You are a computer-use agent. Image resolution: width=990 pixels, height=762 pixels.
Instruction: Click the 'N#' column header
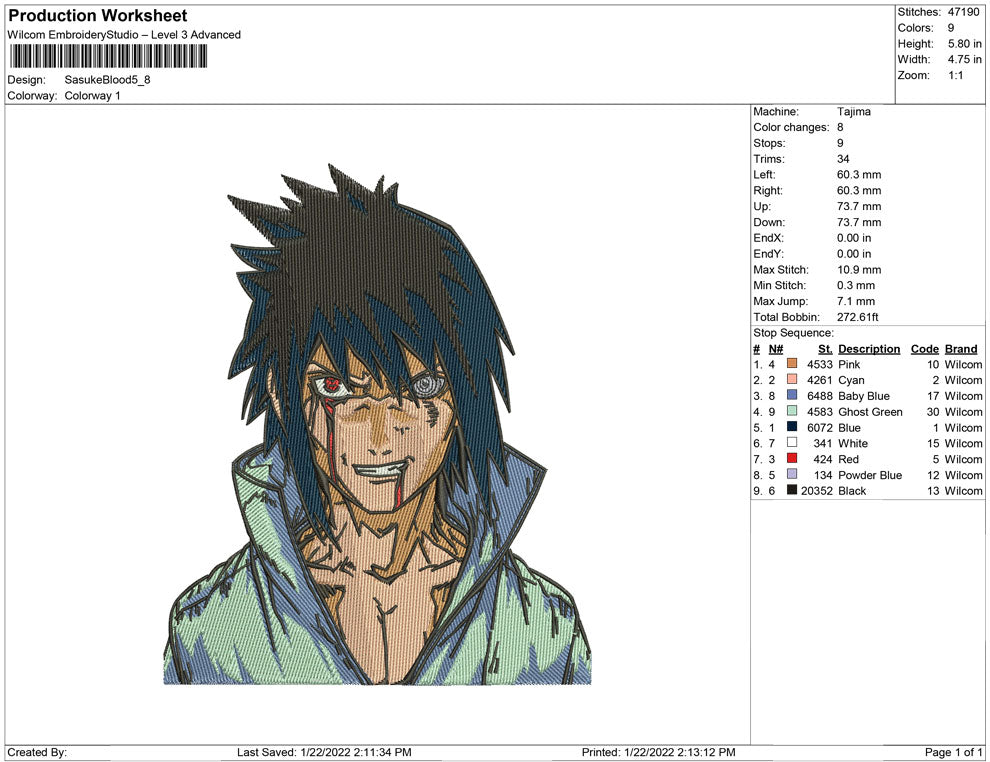click(x=775, y=349)
